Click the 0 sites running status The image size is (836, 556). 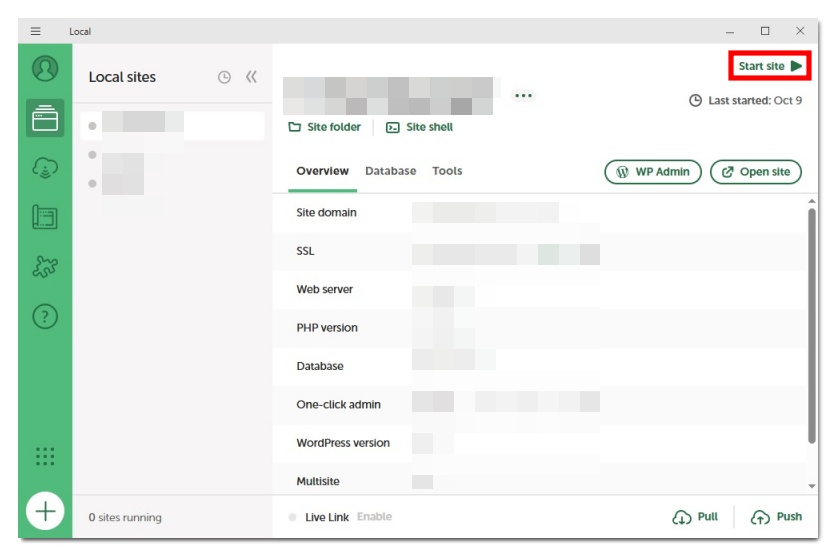[x=125, y=518]
